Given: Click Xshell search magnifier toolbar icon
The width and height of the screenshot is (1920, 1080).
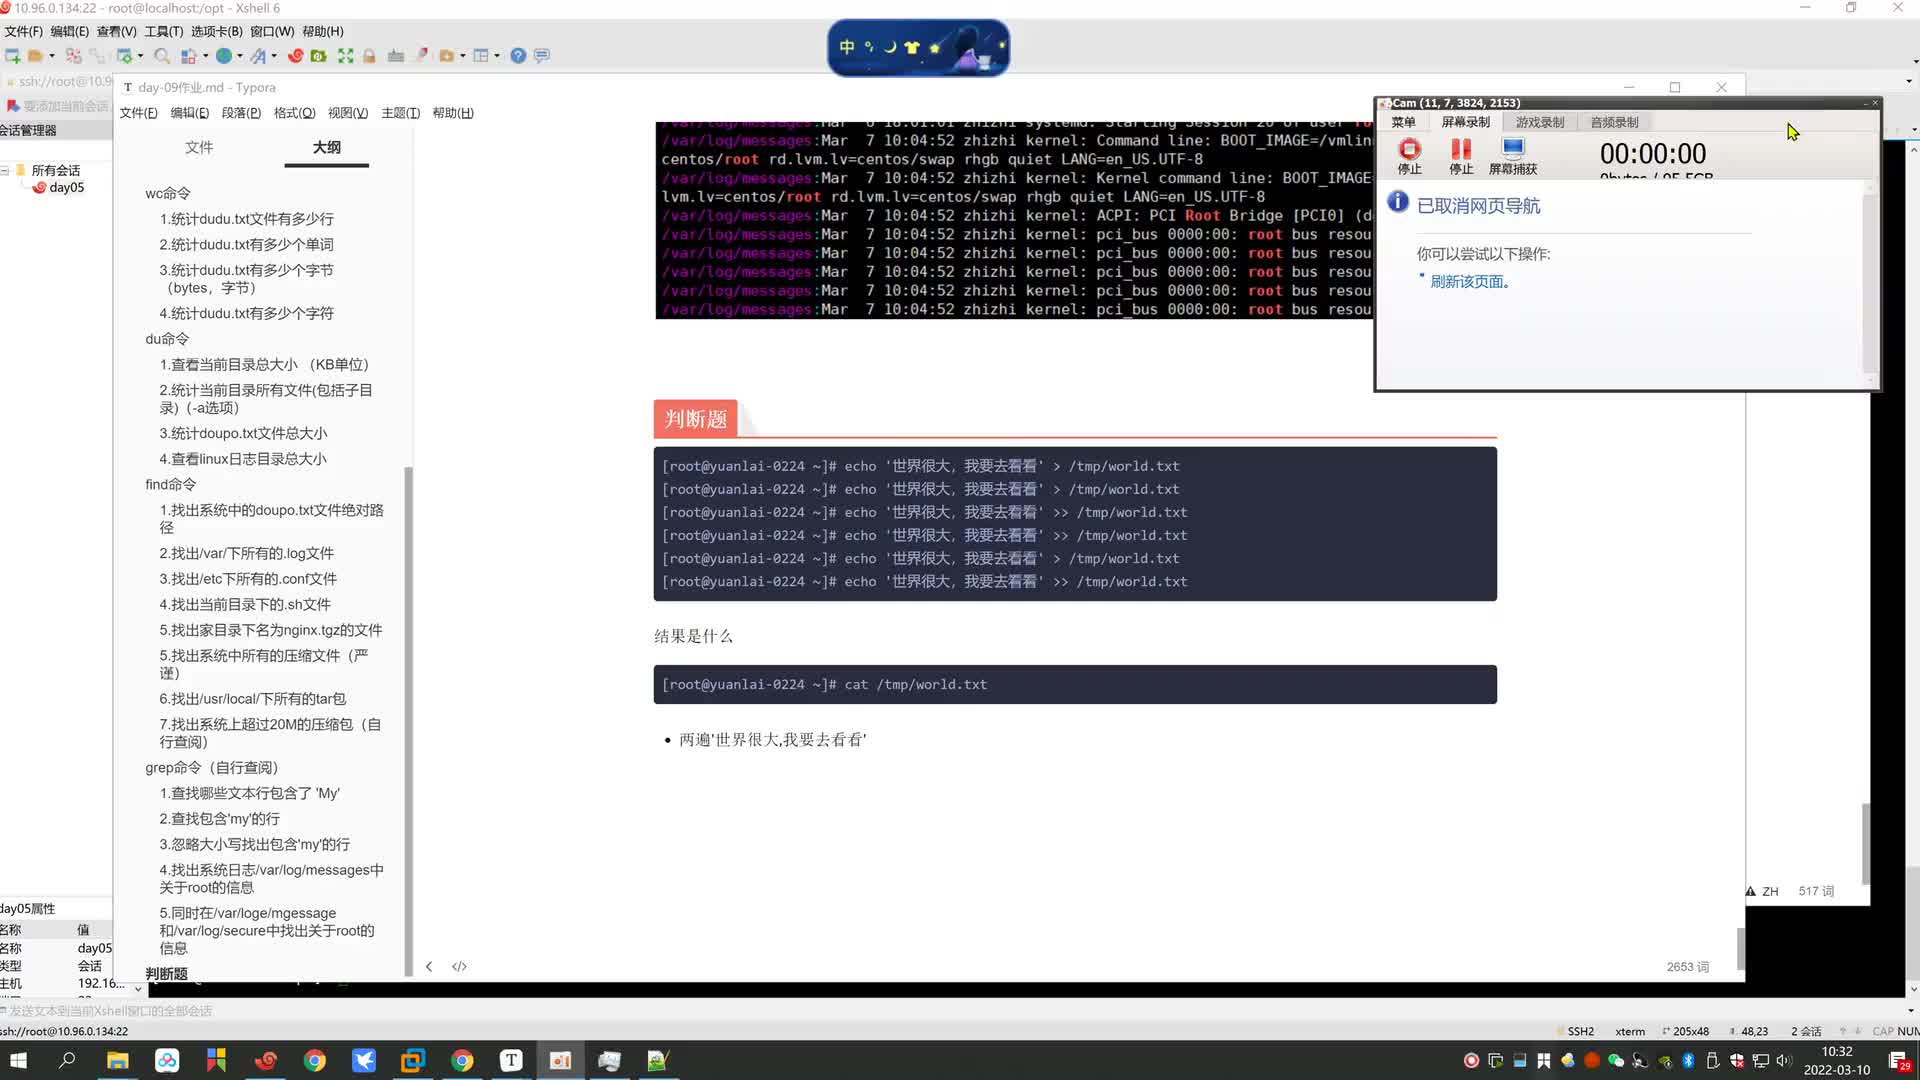Looking at the screenshot, I should [162, 56].
